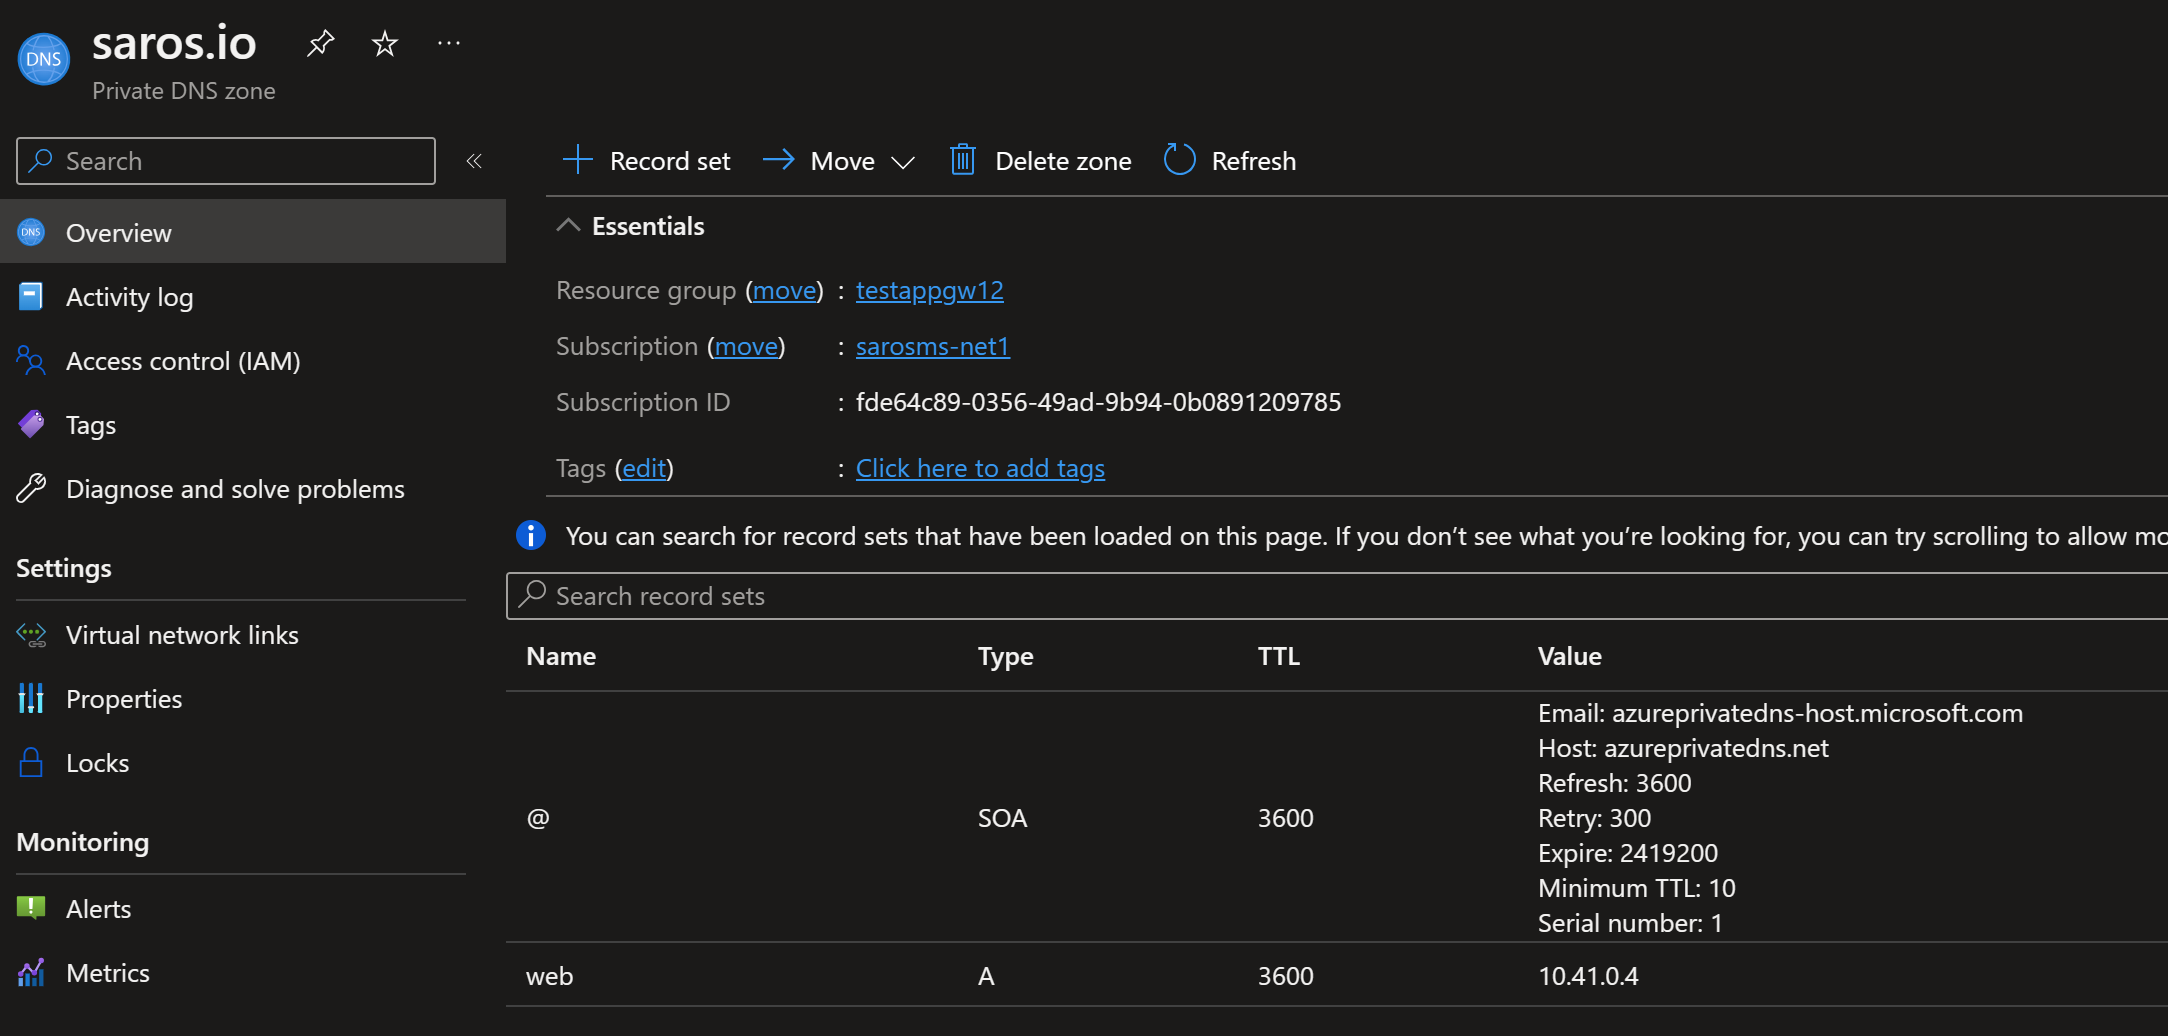The image size is (2168, 1036).
Task: Click the 'Serial number: 1' value line
Action: pyautogui.click(x=1630, y=923)
